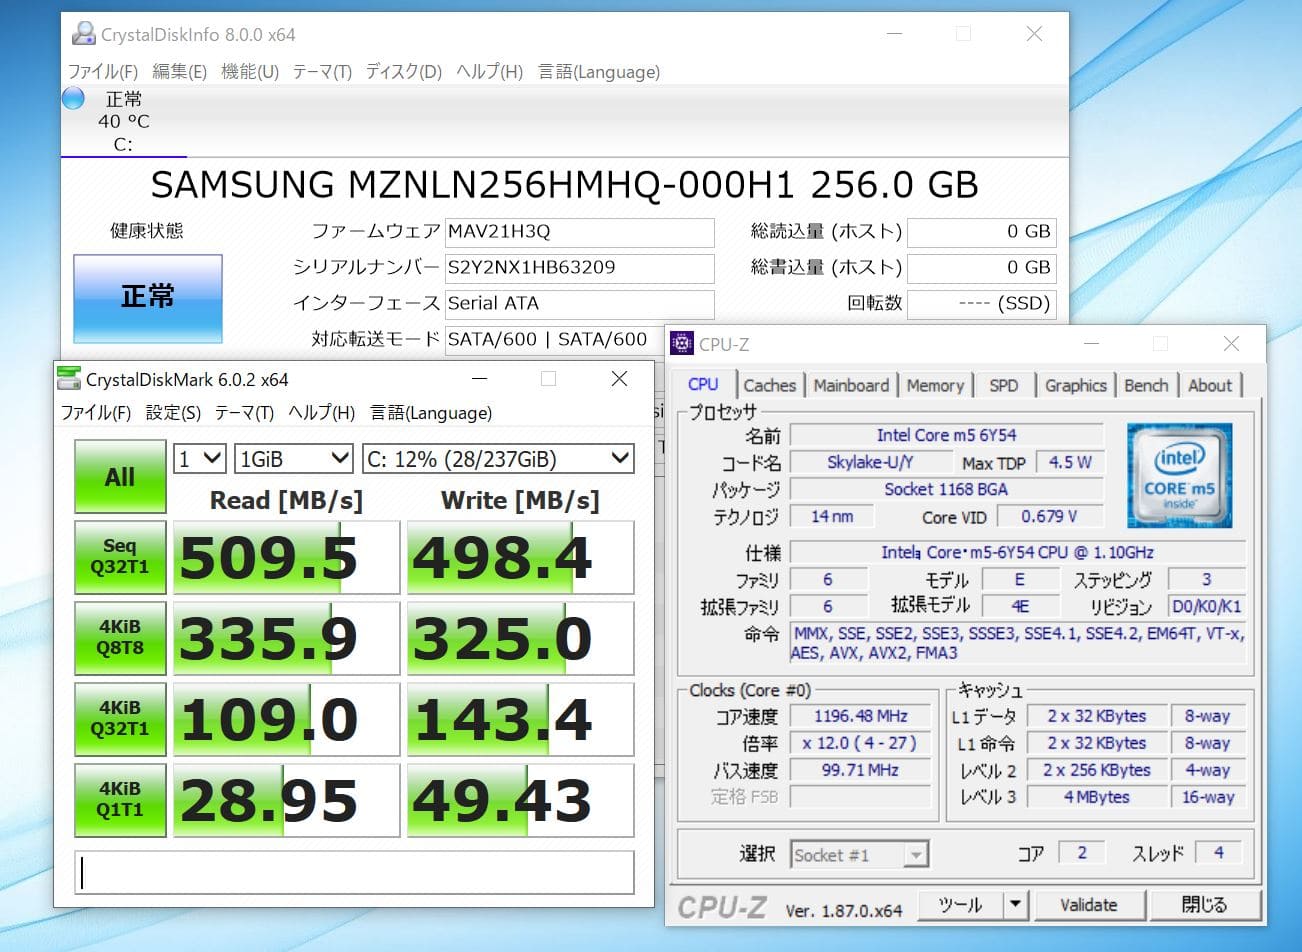Click the Max TDP value 4.5 W

(x=1069, y=462)
